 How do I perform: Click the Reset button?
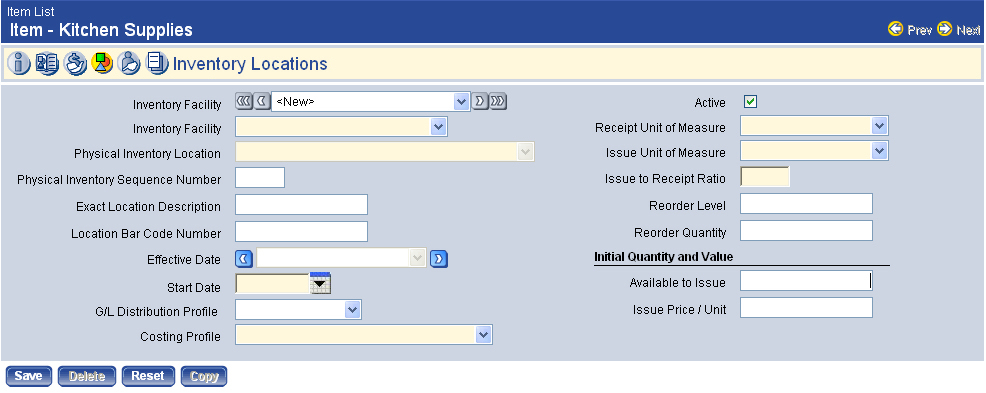(x=148, y=376)
